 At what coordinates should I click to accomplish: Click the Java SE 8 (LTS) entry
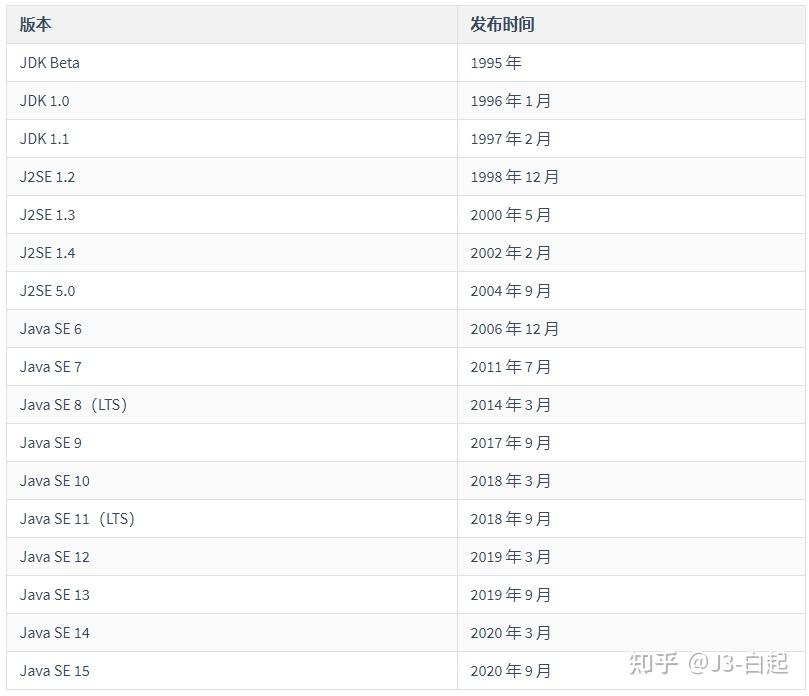(74, 405)
